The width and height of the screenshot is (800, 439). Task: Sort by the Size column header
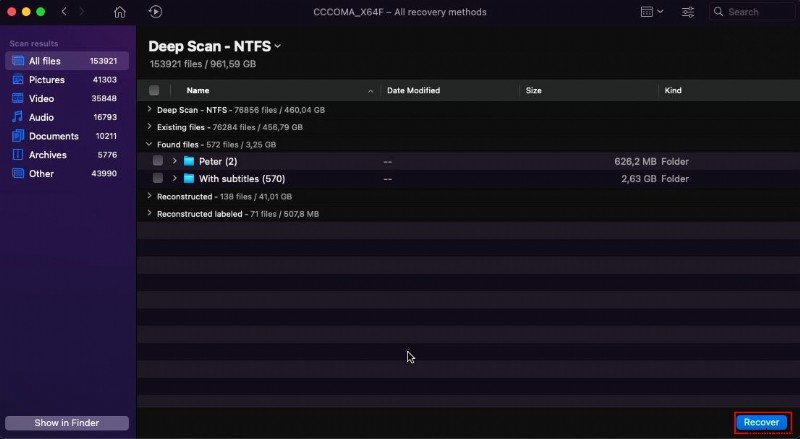(x=534, y=90)
